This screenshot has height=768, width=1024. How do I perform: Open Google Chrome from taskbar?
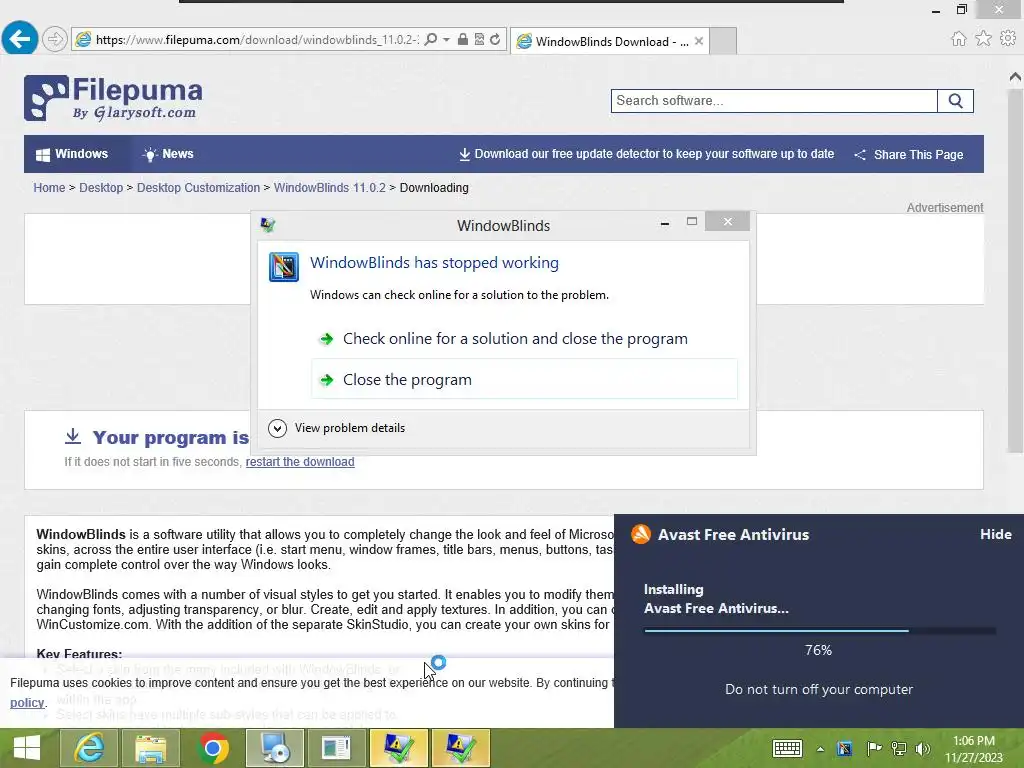point(212,748)
